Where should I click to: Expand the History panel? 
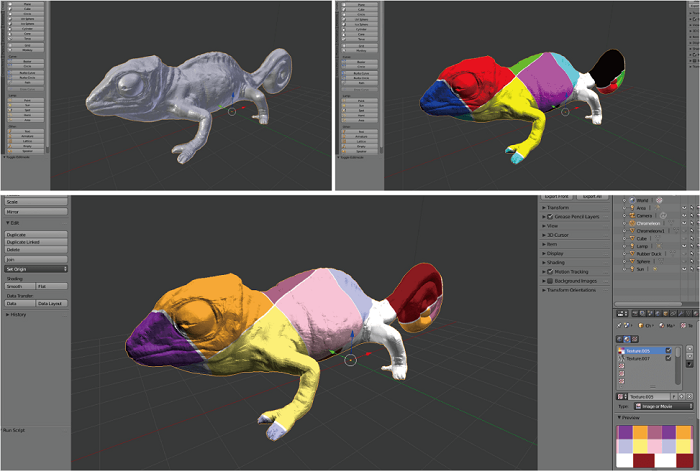[18, 314]
